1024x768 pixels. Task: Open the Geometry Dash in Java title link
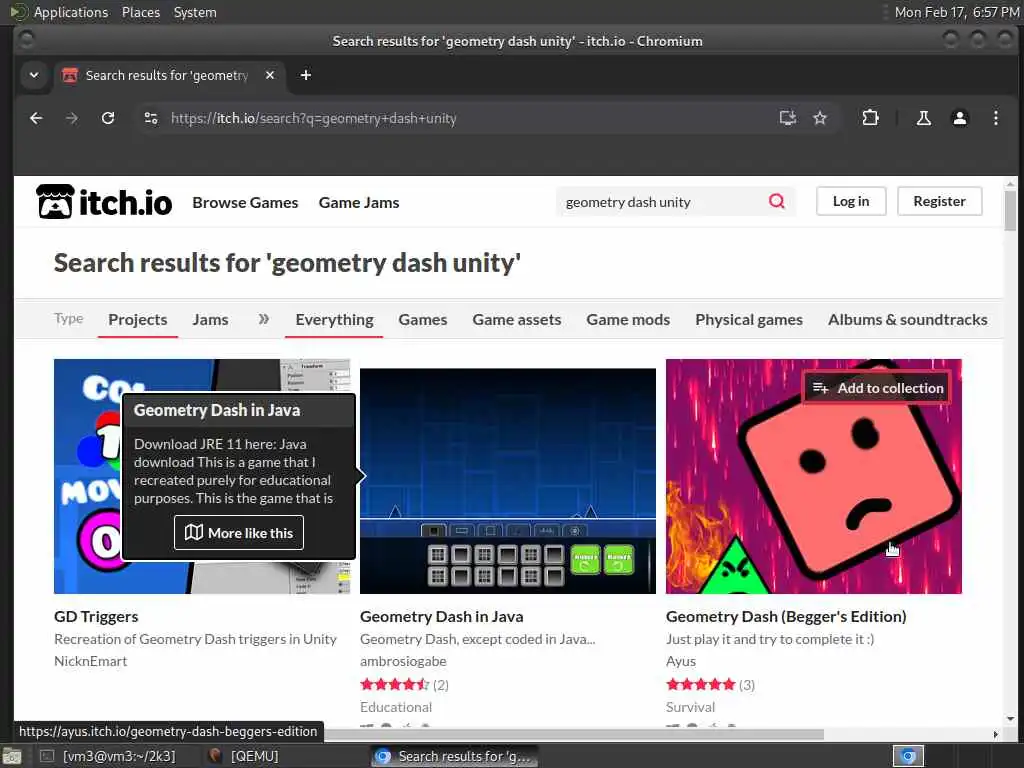pyautogui.click(x=441, y=616)
